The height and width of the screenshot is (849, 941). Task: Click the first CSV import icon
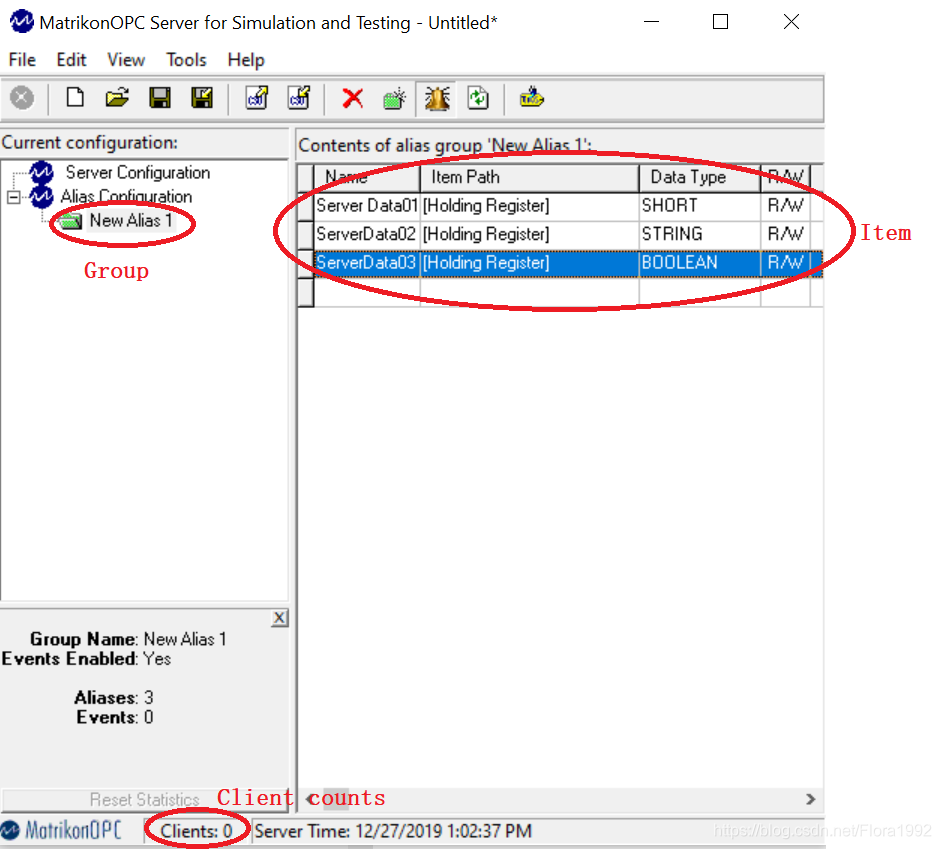pos(257,97)
